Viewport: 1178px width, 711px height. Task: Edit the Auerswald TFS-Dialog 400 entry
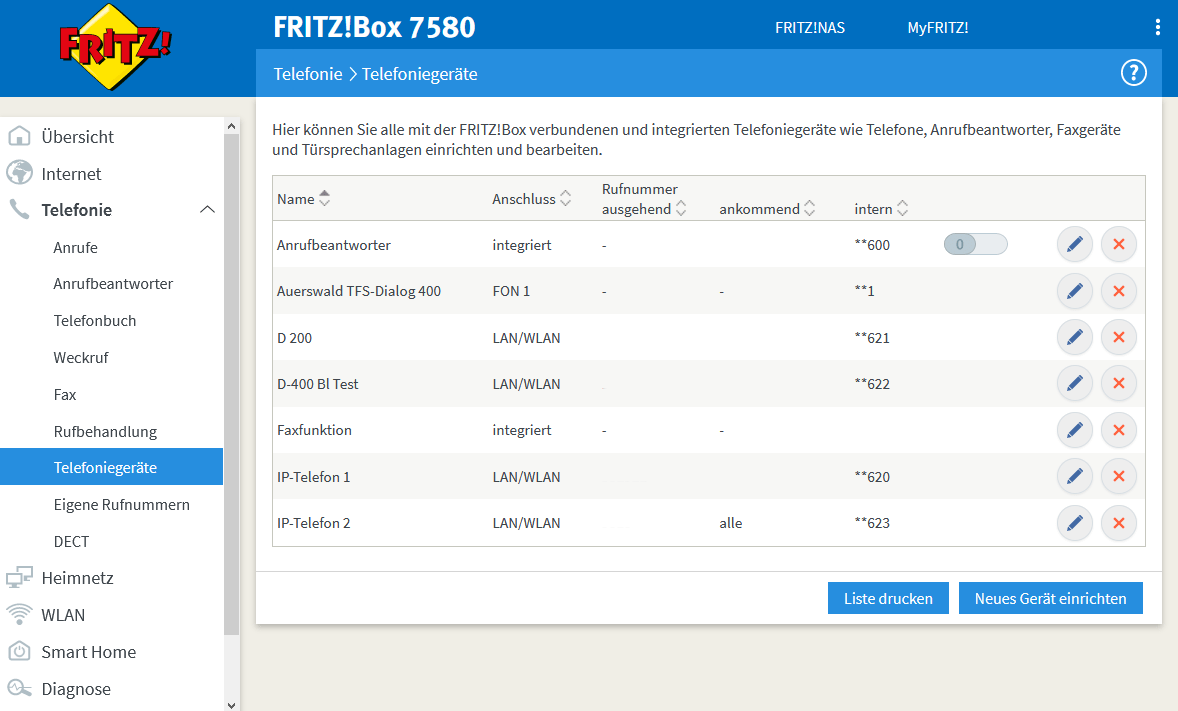coord(1075,292)
